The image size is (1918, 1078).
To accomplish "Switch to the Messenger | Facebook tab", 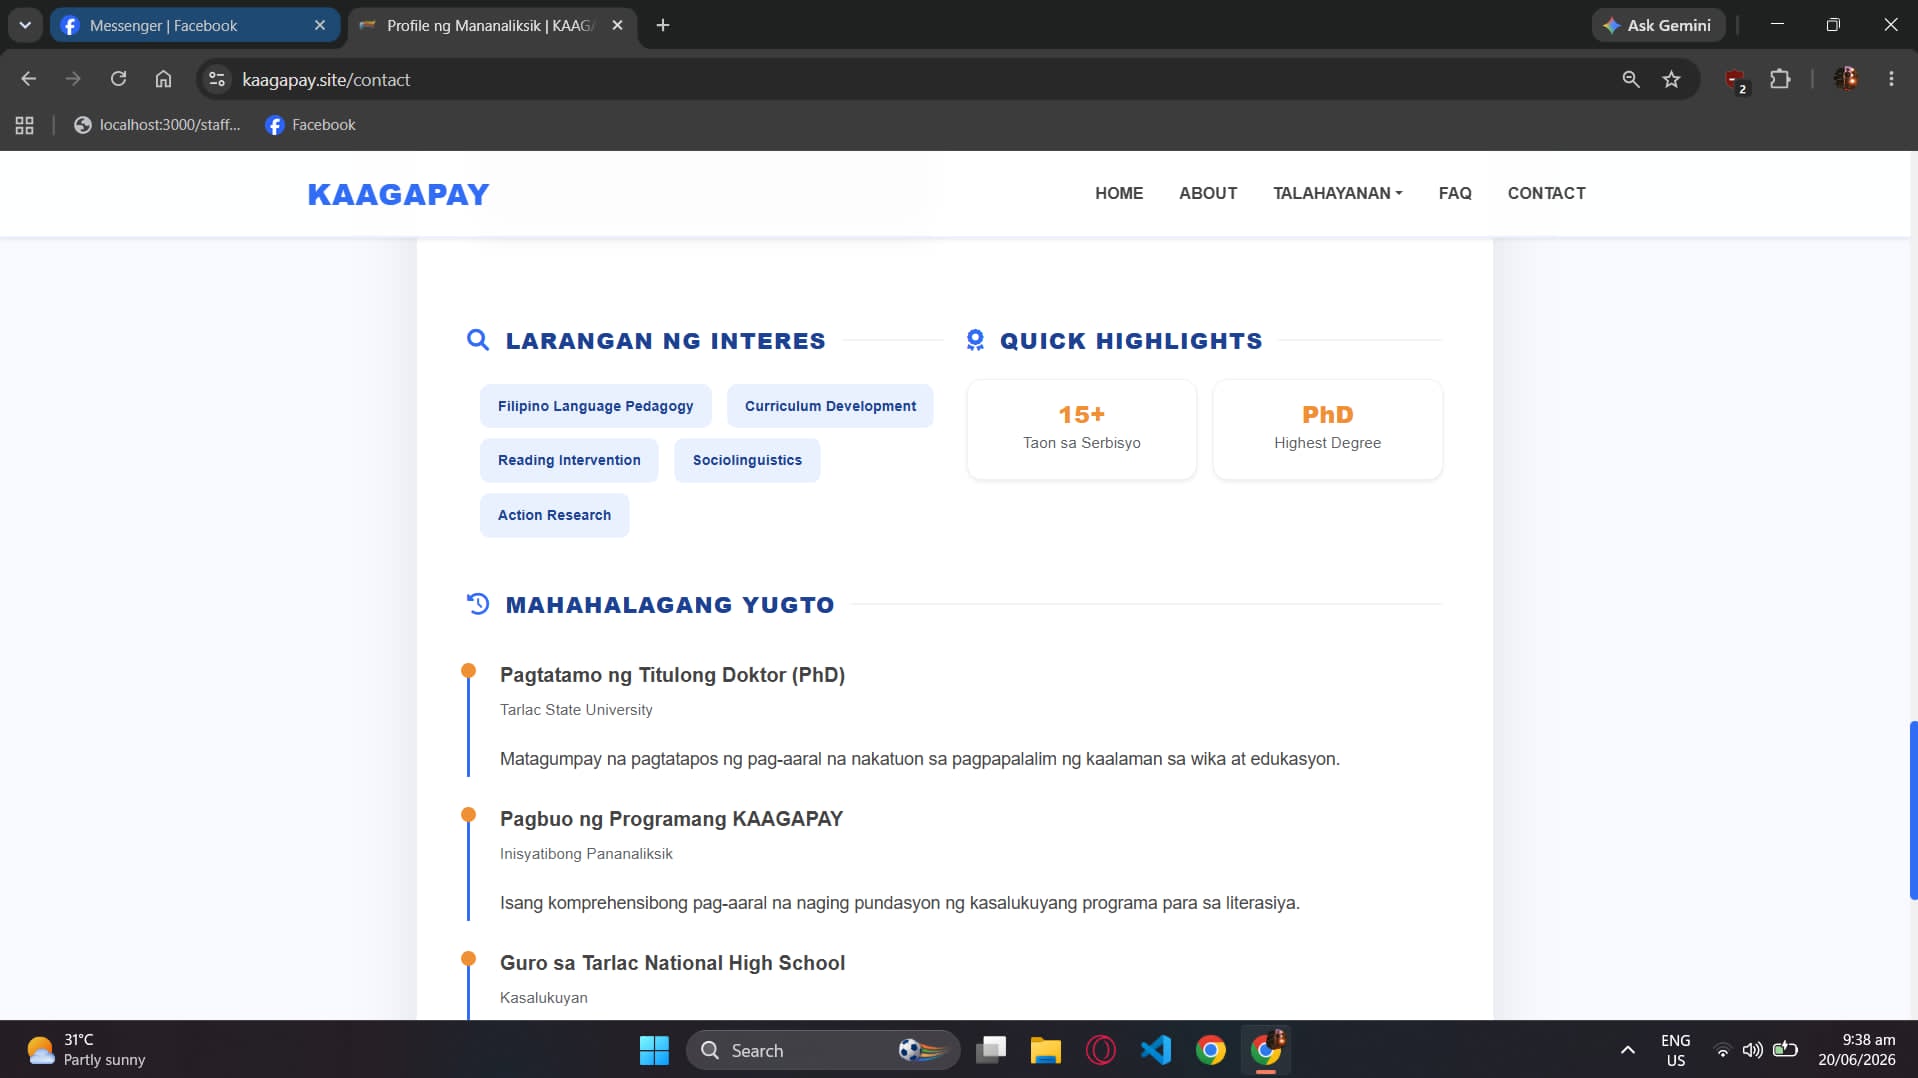I will [x=195, y=25].
